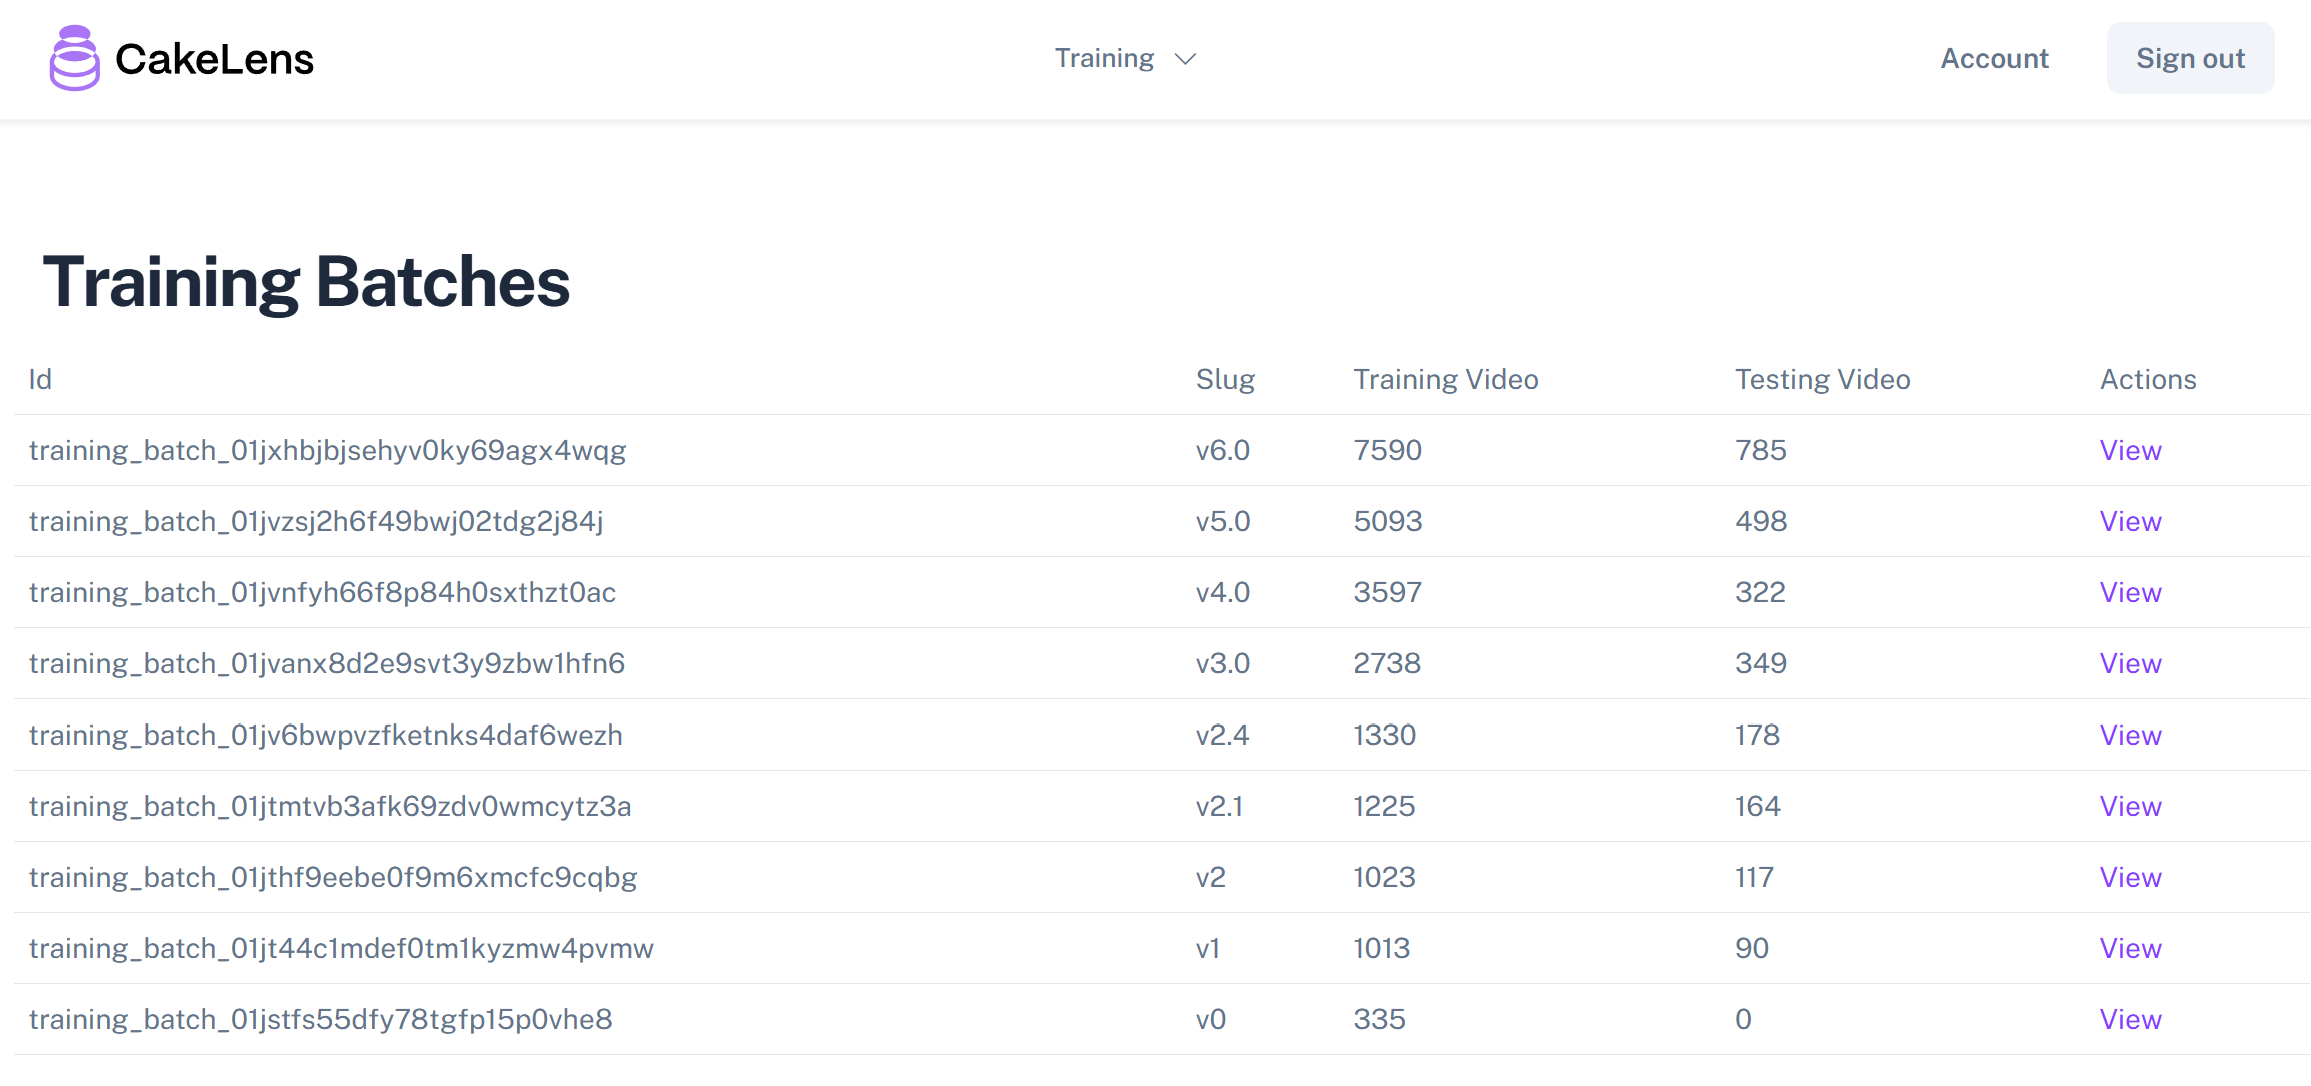View the v2.4 training batch
The height and width of the screenshot is (1086, 2311).
pos(2130,735)
